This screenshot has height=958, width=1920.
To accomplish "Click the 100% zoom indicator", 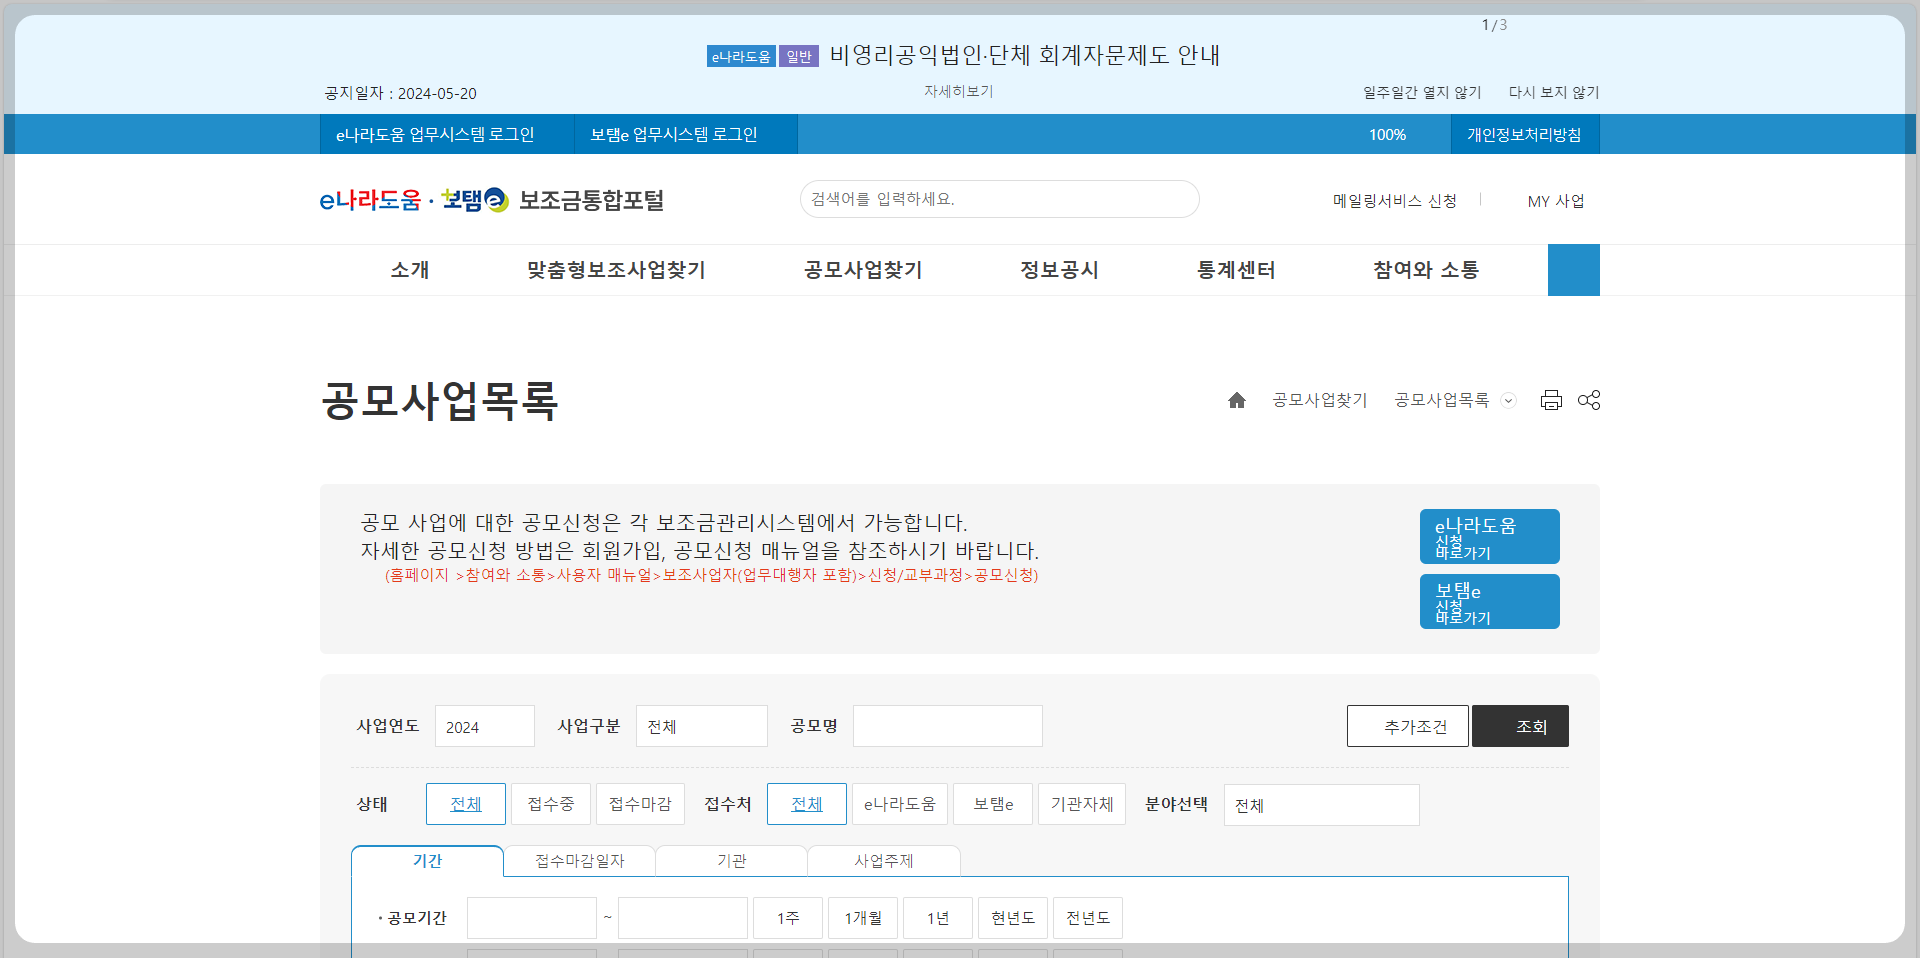I will point(1388,134).
